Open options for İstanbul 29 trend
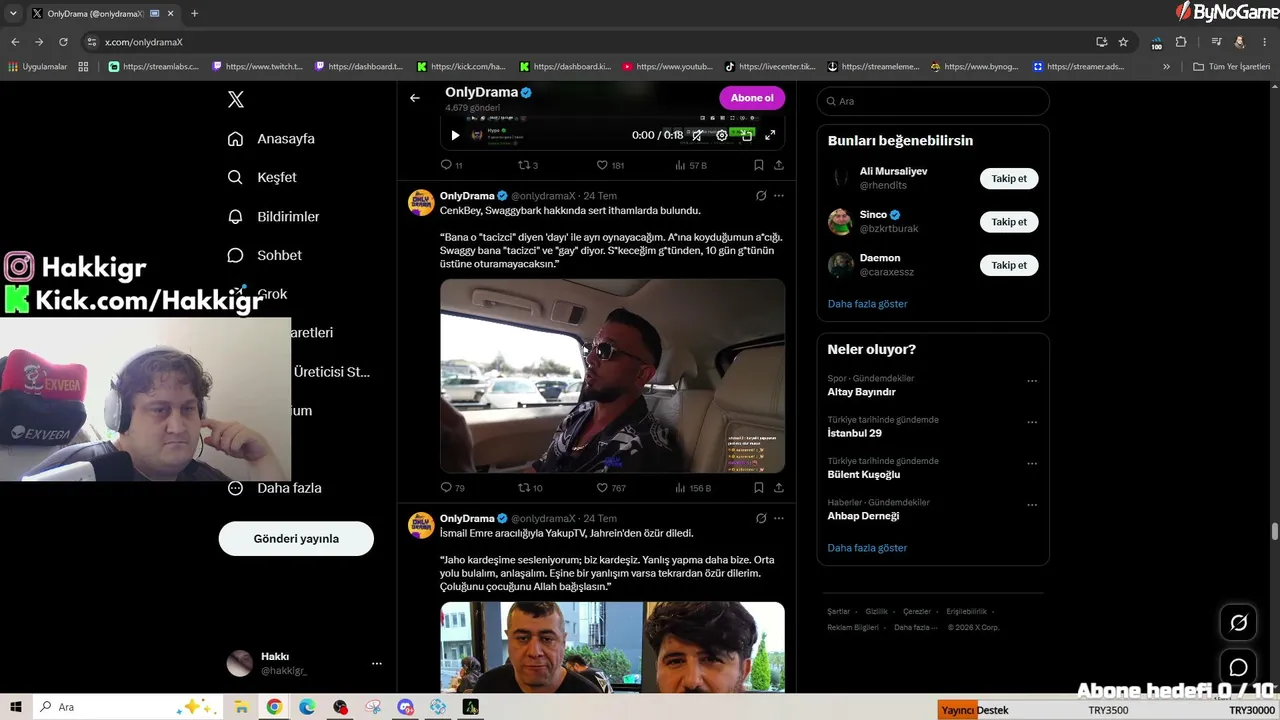This screenshot has width=1280, height=720. [1032, 422]
